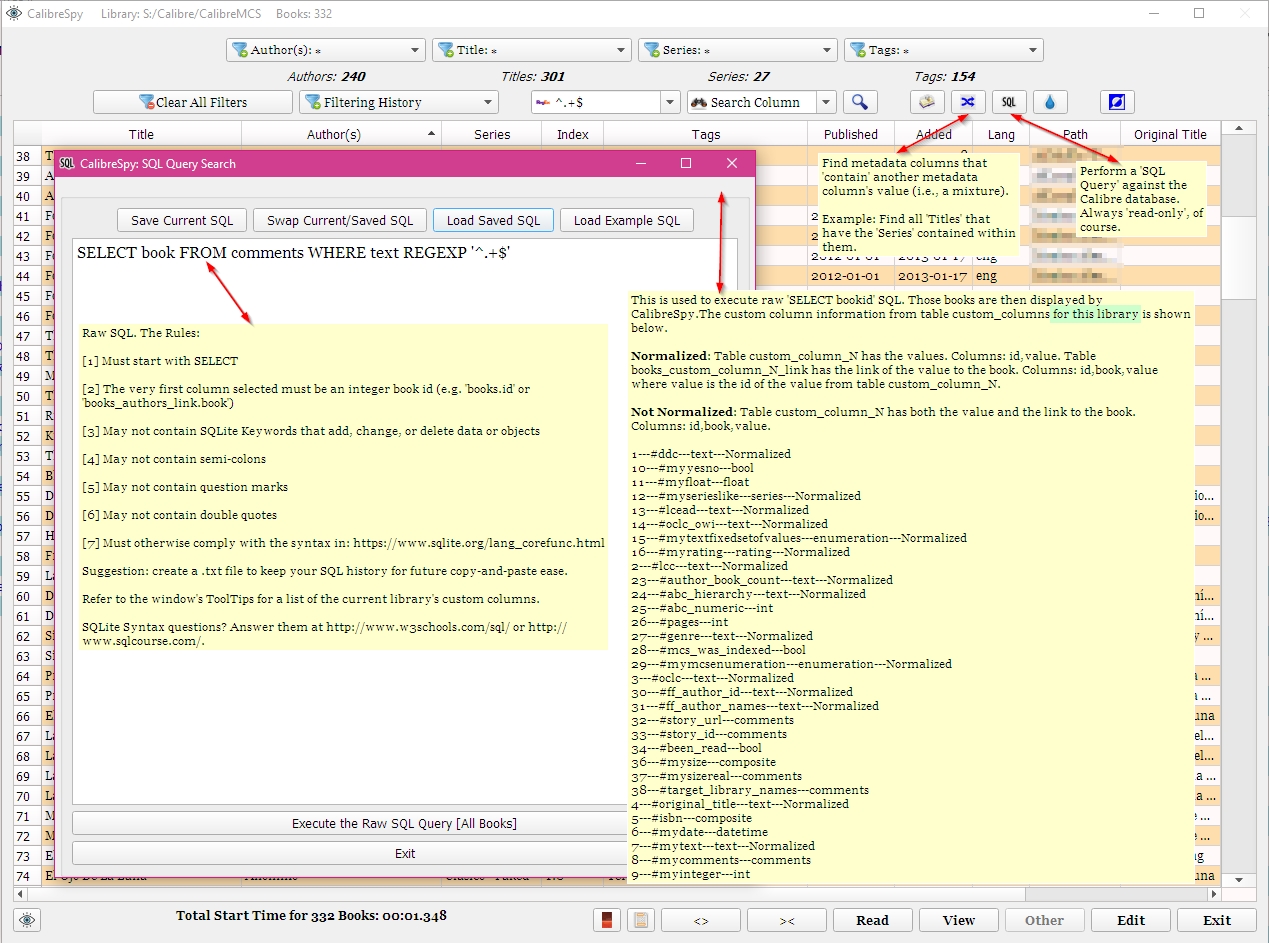Click the Edit button
1269x943 pixels.
(1131, 920)
